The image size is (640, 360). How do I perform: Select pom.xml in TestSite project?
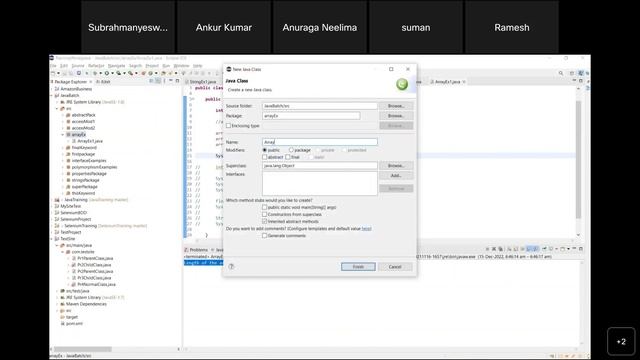tap(74, 324)
